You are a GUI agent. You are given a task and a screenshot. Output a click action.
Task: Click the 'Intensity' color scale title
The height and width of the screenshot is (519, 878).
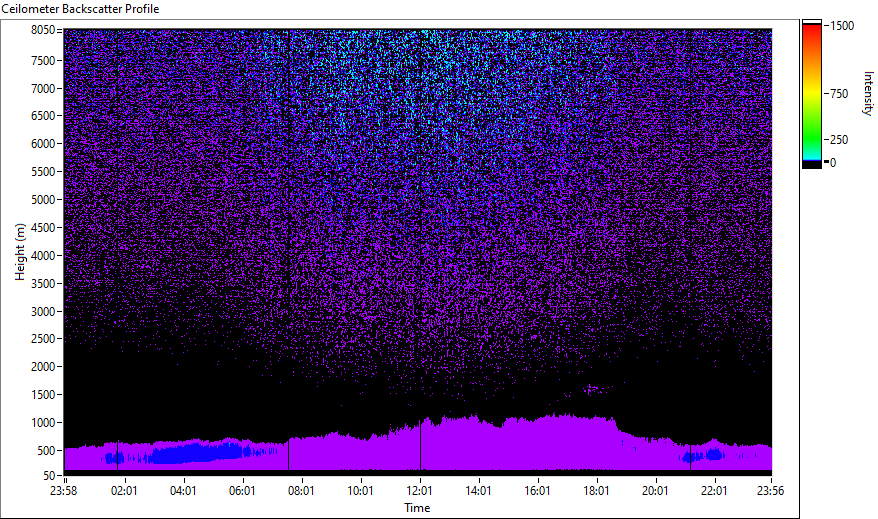click(x=868, y=93)
